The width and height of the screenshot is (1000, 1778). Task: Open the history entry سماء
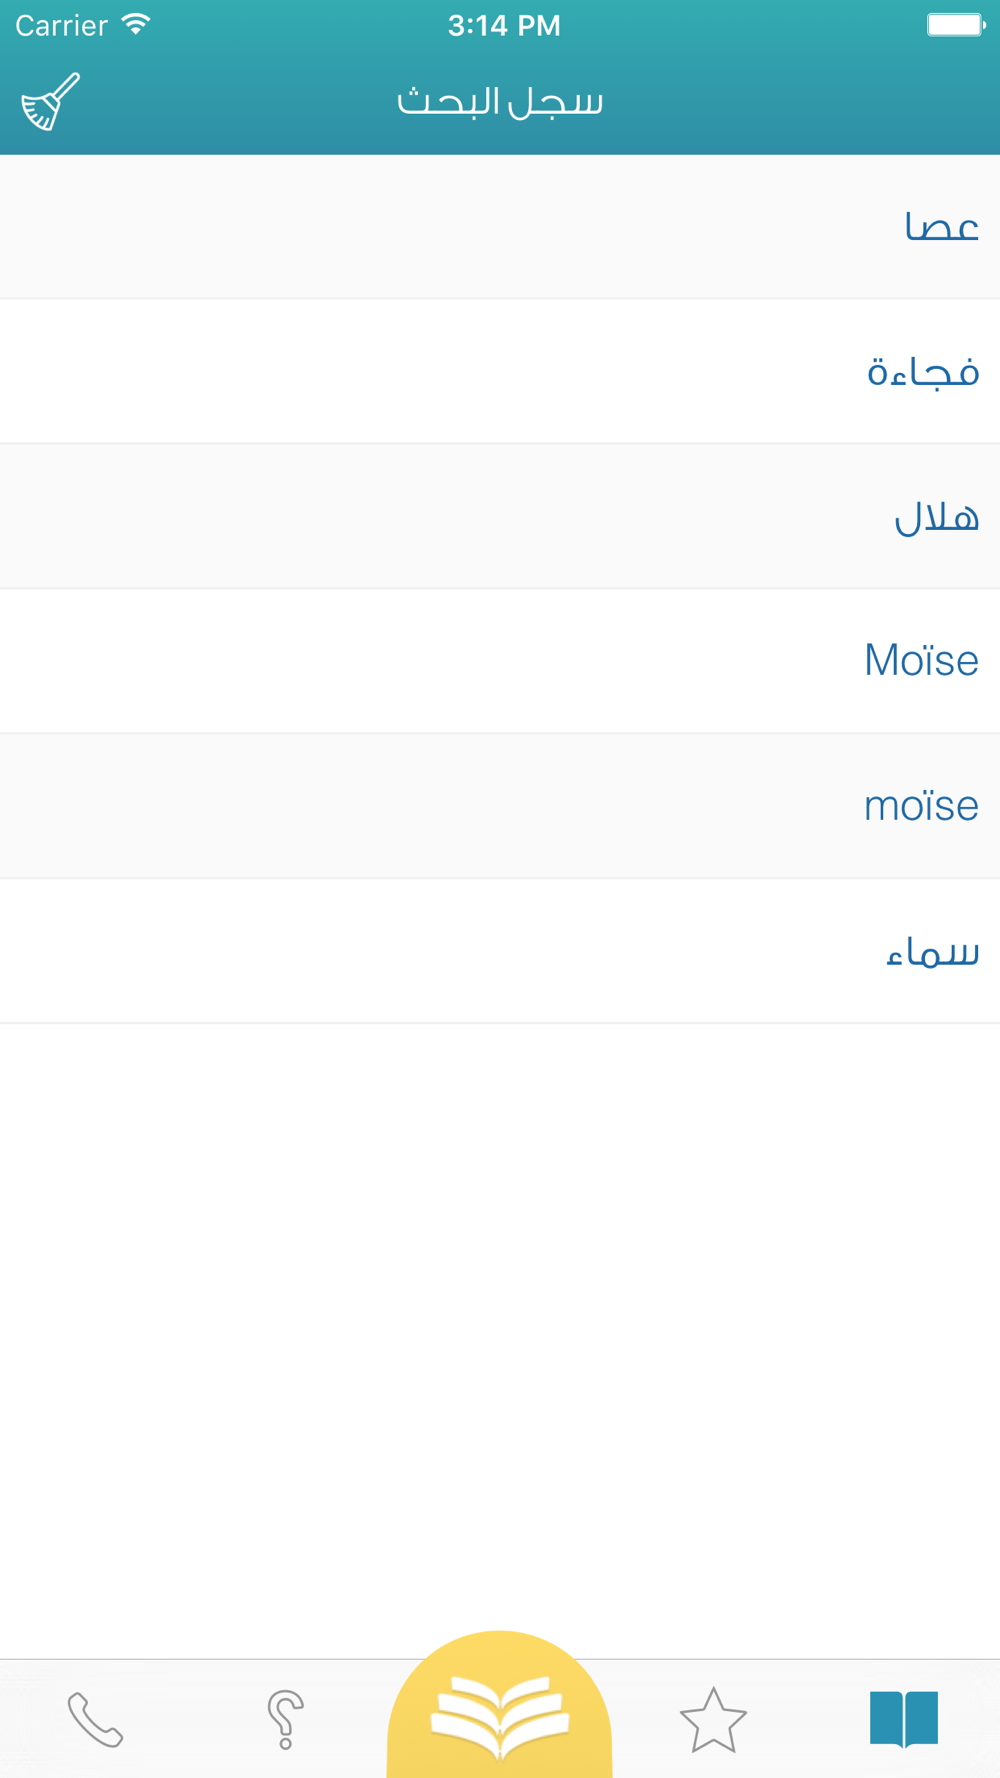tap(932, 952)
